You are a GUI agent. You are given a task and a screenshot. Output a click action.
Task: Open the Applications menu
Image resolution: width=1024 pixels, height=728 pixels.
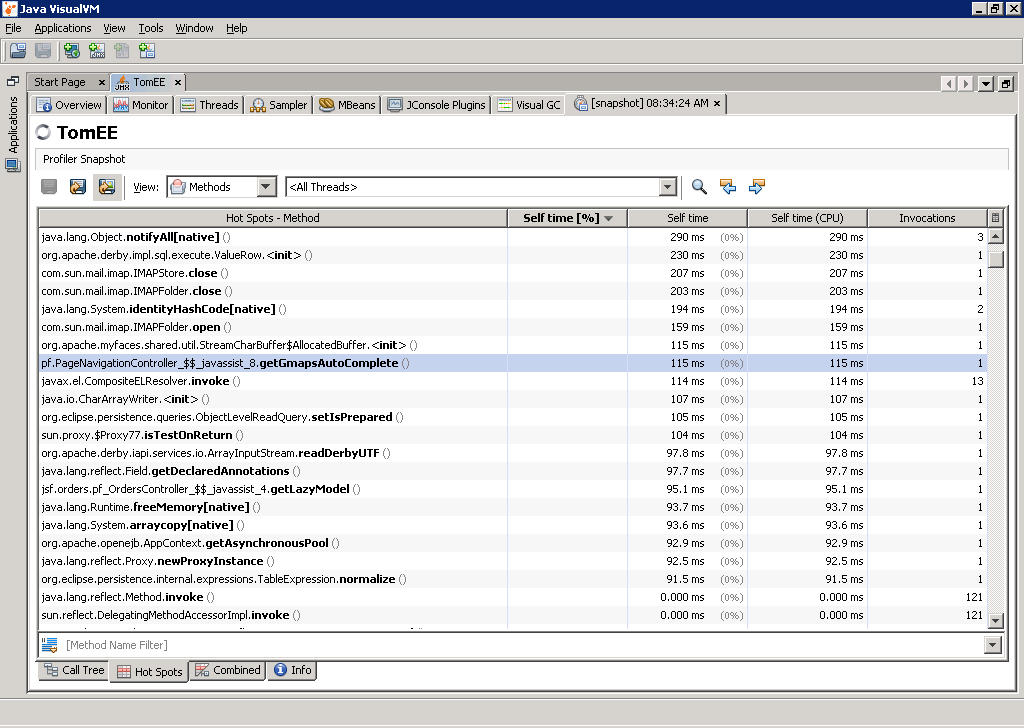[x=63, y=28]
